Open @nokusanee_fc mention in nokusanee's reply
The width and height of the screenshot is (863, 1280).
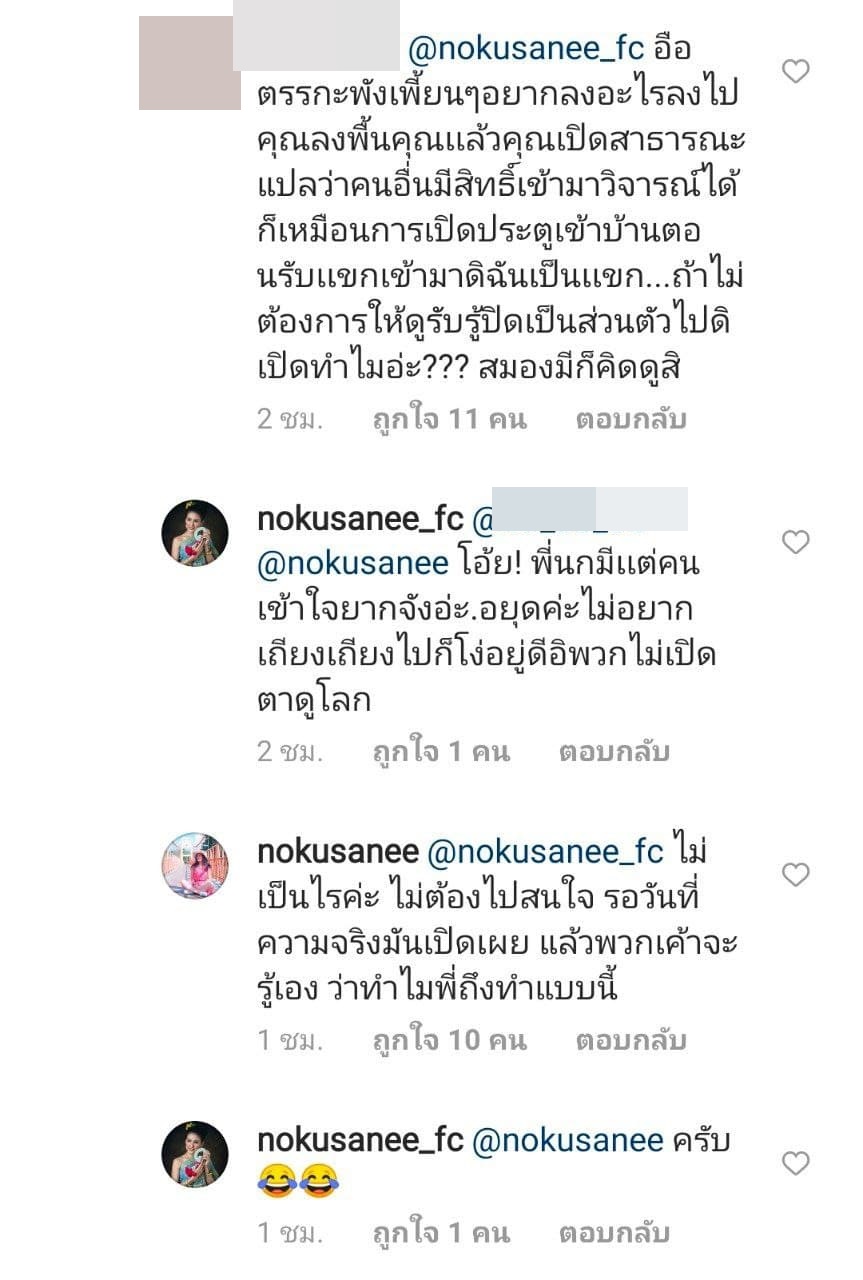(x=545, y=852)
